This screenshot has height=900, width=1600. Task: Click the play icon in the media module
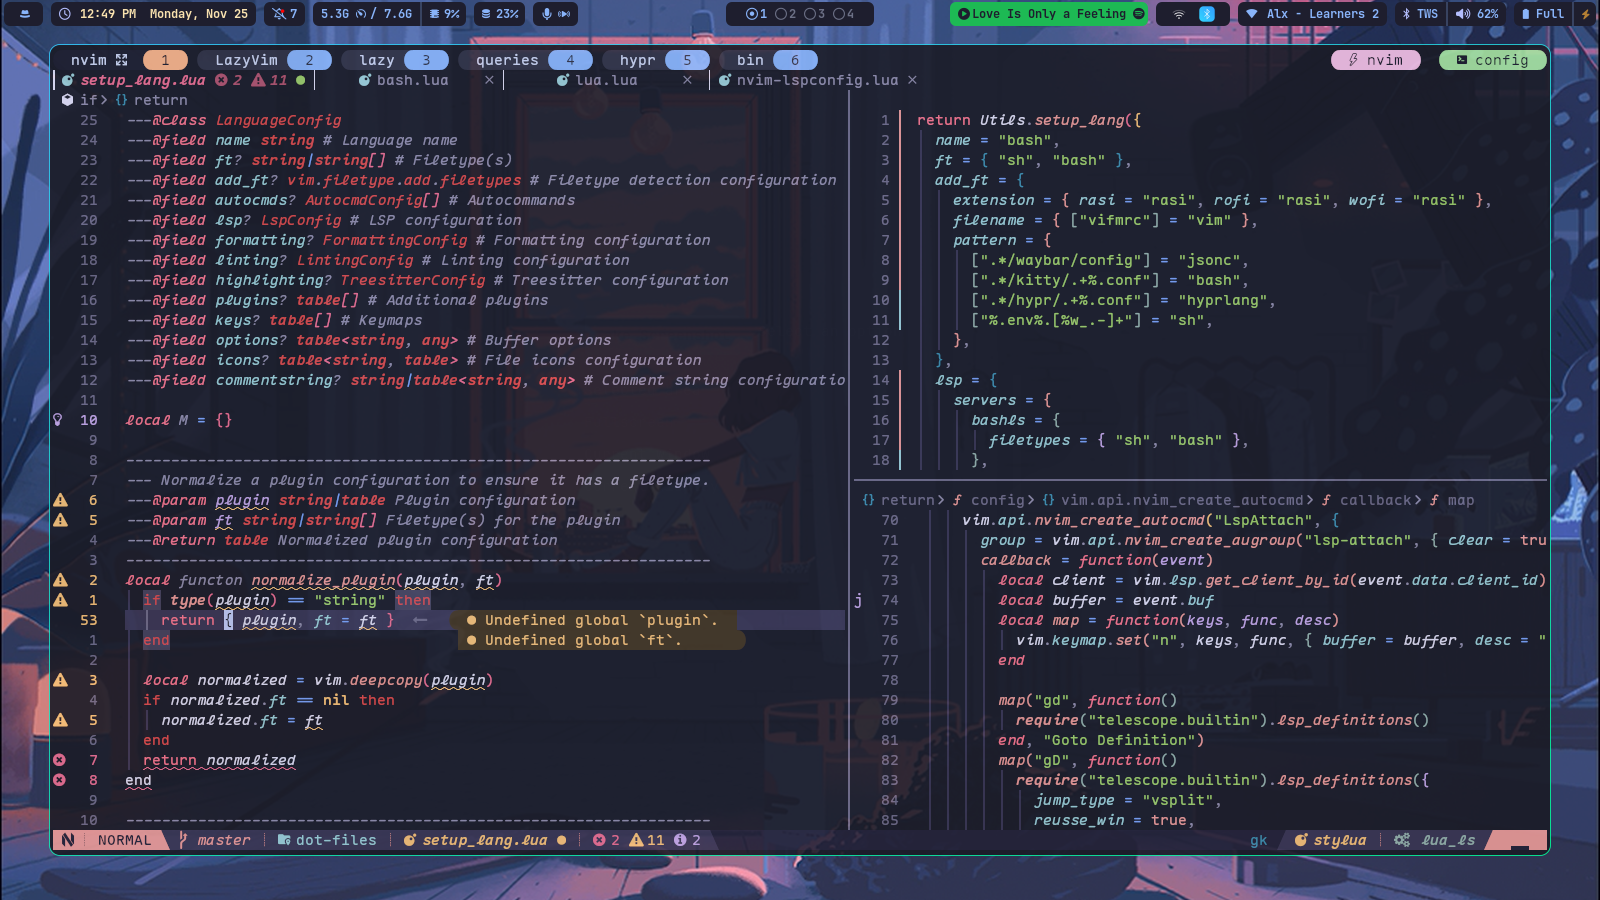pos(963,14)
